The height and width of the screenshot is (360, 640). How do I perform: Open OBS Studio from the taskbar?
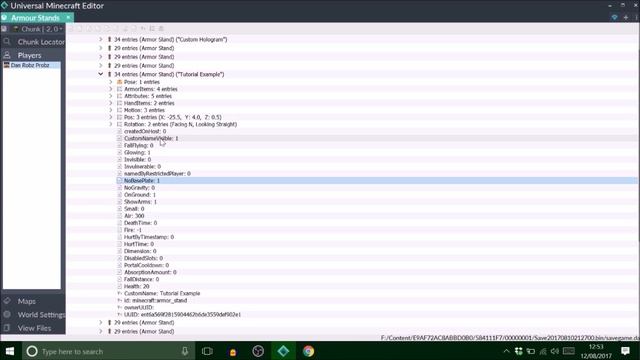click(x=258, y=351)
